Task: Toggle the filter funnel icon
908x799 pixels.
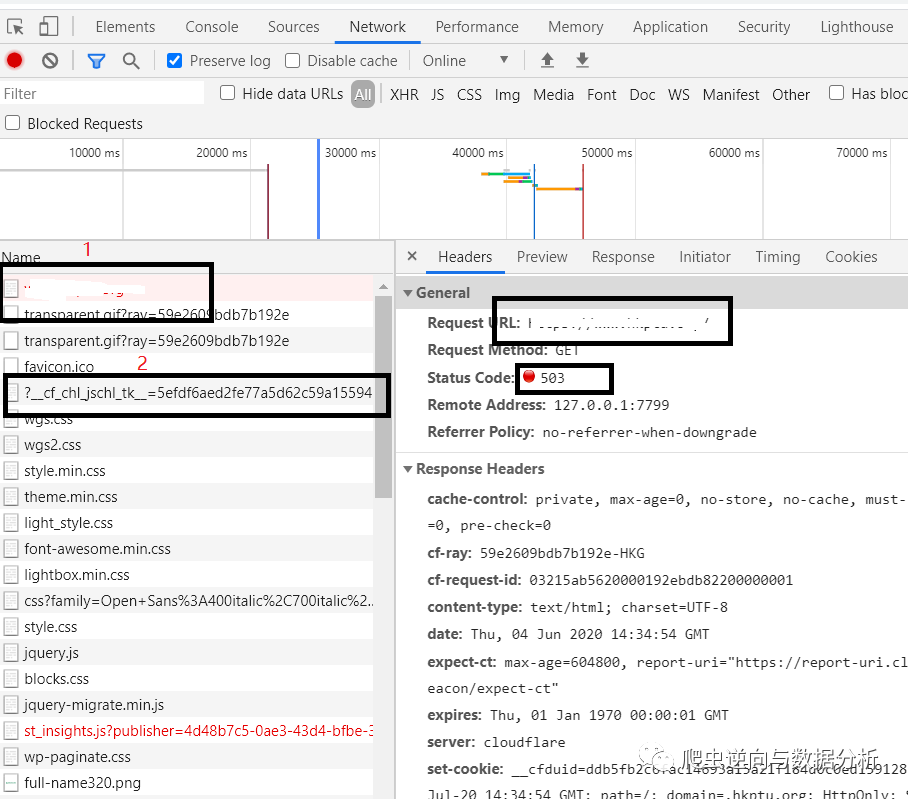Action: pyautogui.click(x=96, y=61)
